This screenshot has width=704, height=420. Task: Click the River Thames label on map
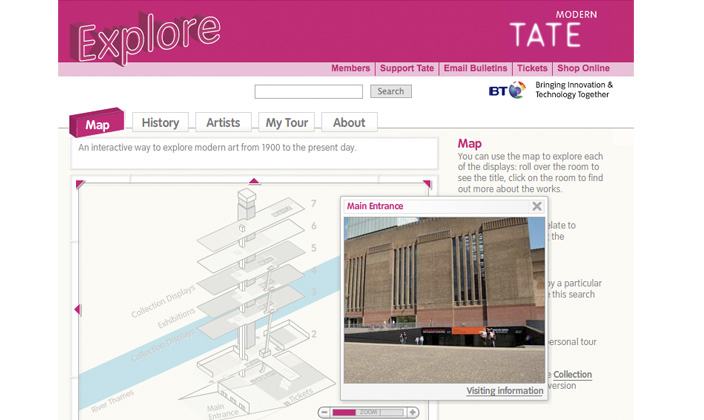click(113, 401)
